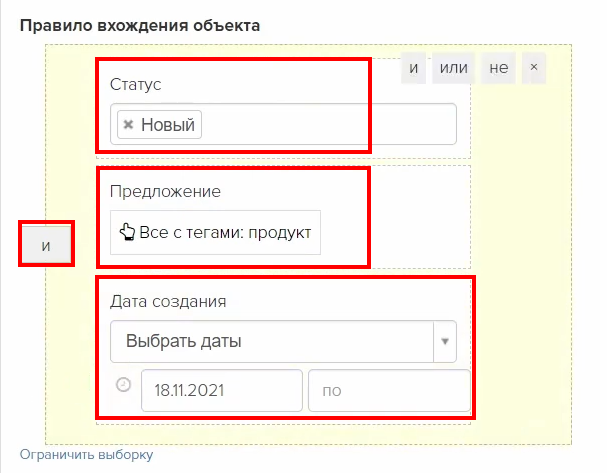Image resolution: width=607 pixels, height=473 pixels.
Task: Click the Правило вхождения объекта heading
Action: coord(139,25)
